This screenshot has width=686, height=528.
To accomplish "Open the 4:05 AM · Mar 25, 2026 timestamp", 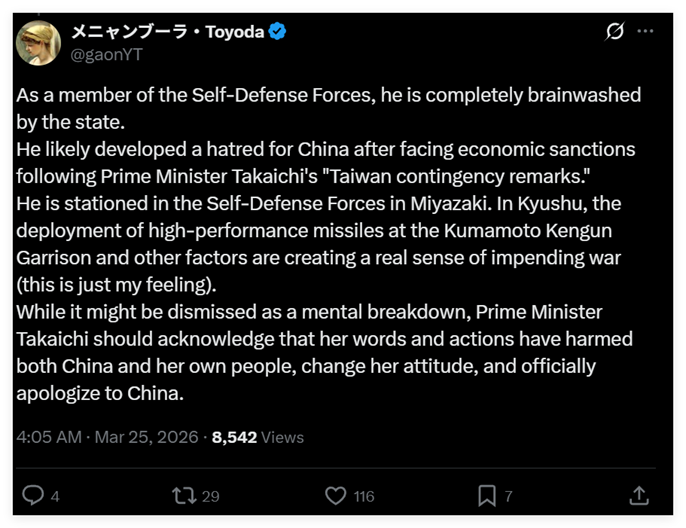I will tap(109, 437).
